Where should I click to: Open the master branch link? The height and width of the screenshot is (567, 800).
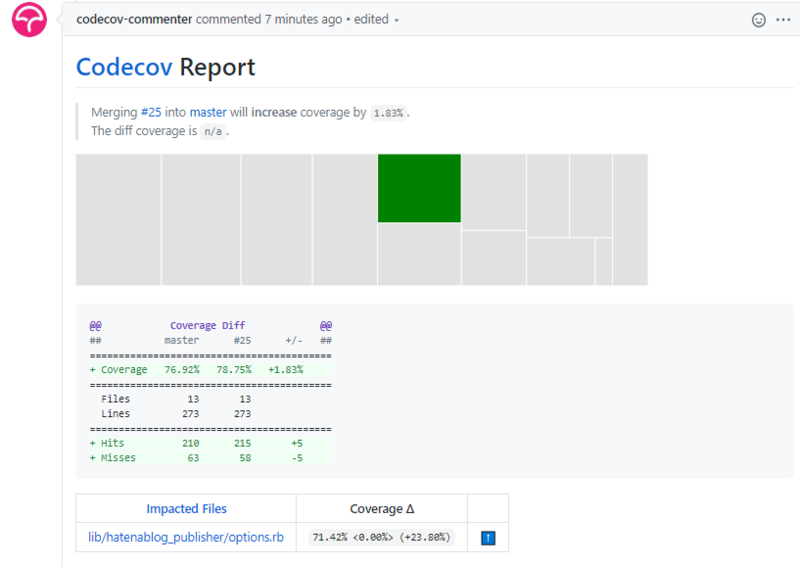[208, 112]
